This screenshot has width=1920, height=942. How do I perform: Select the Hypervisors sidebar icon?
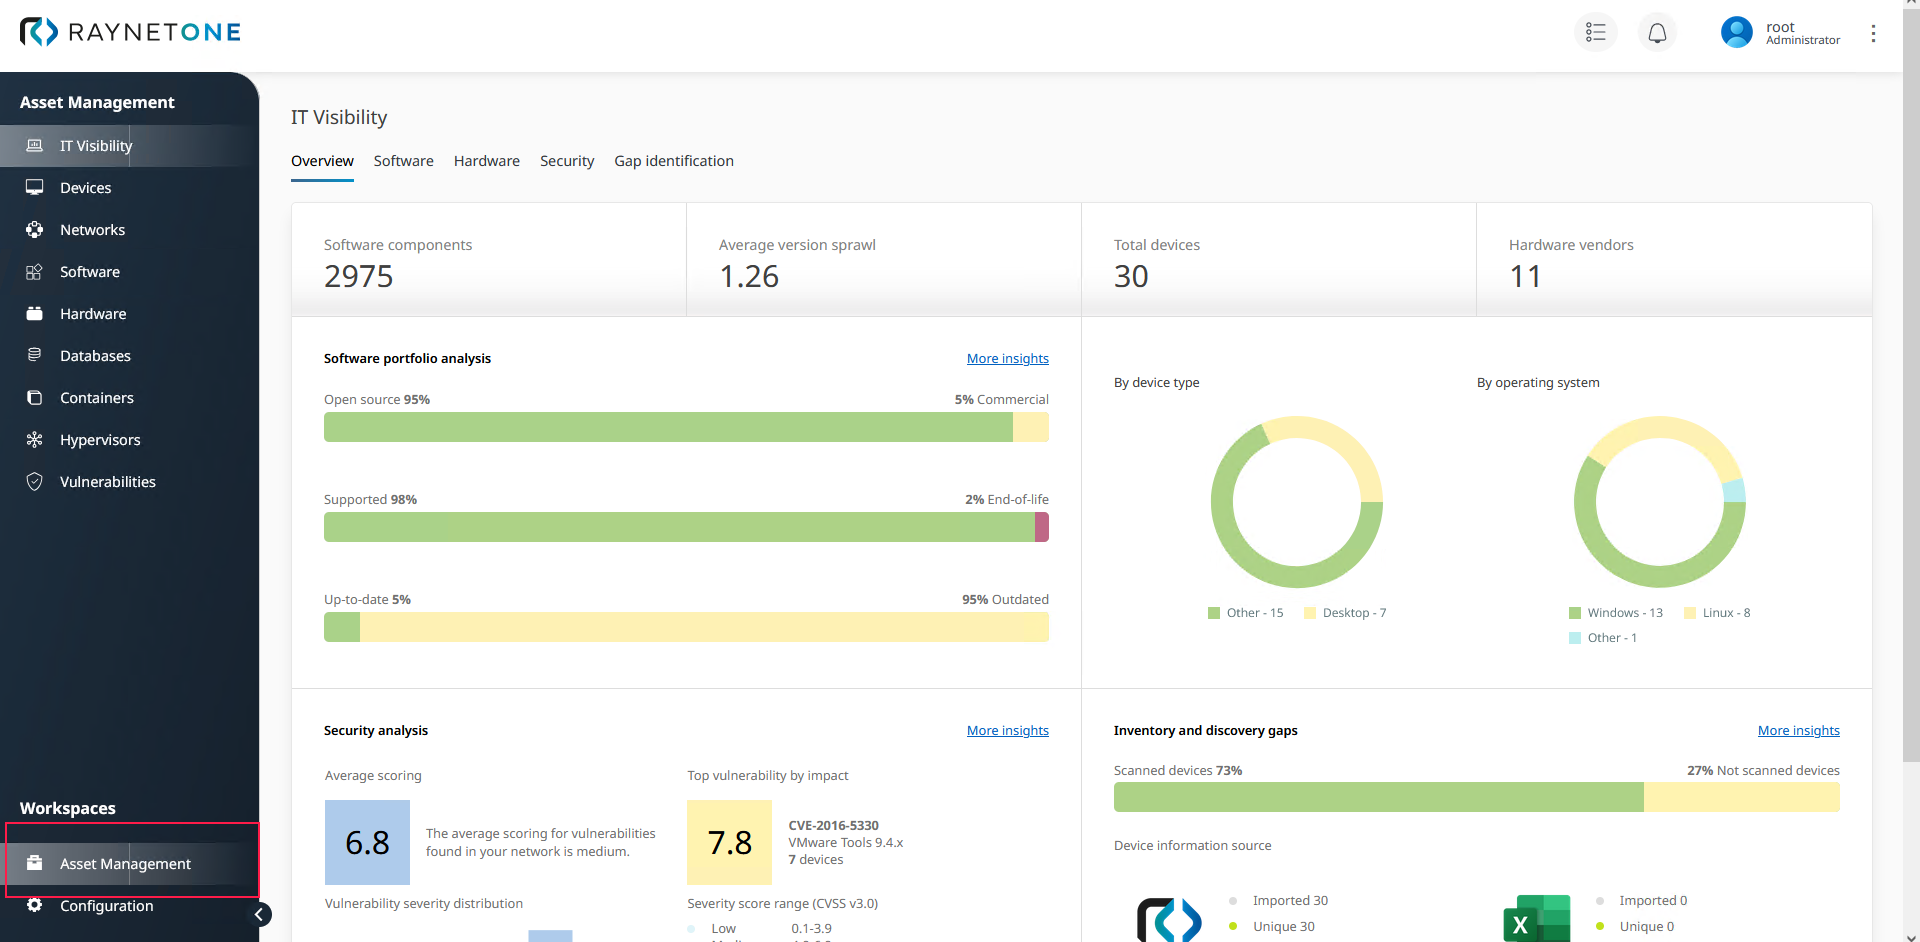[x=35, y=440]
